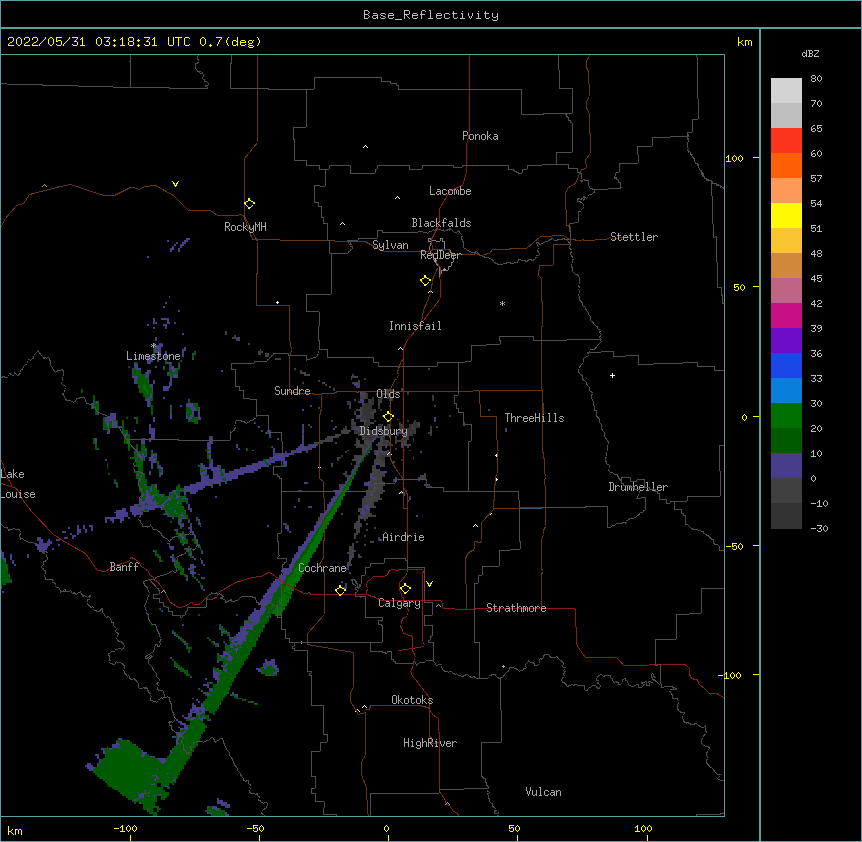Select the orange 57 dBZ color swatch
862x842 pixels.
click(x=786, y=165)
